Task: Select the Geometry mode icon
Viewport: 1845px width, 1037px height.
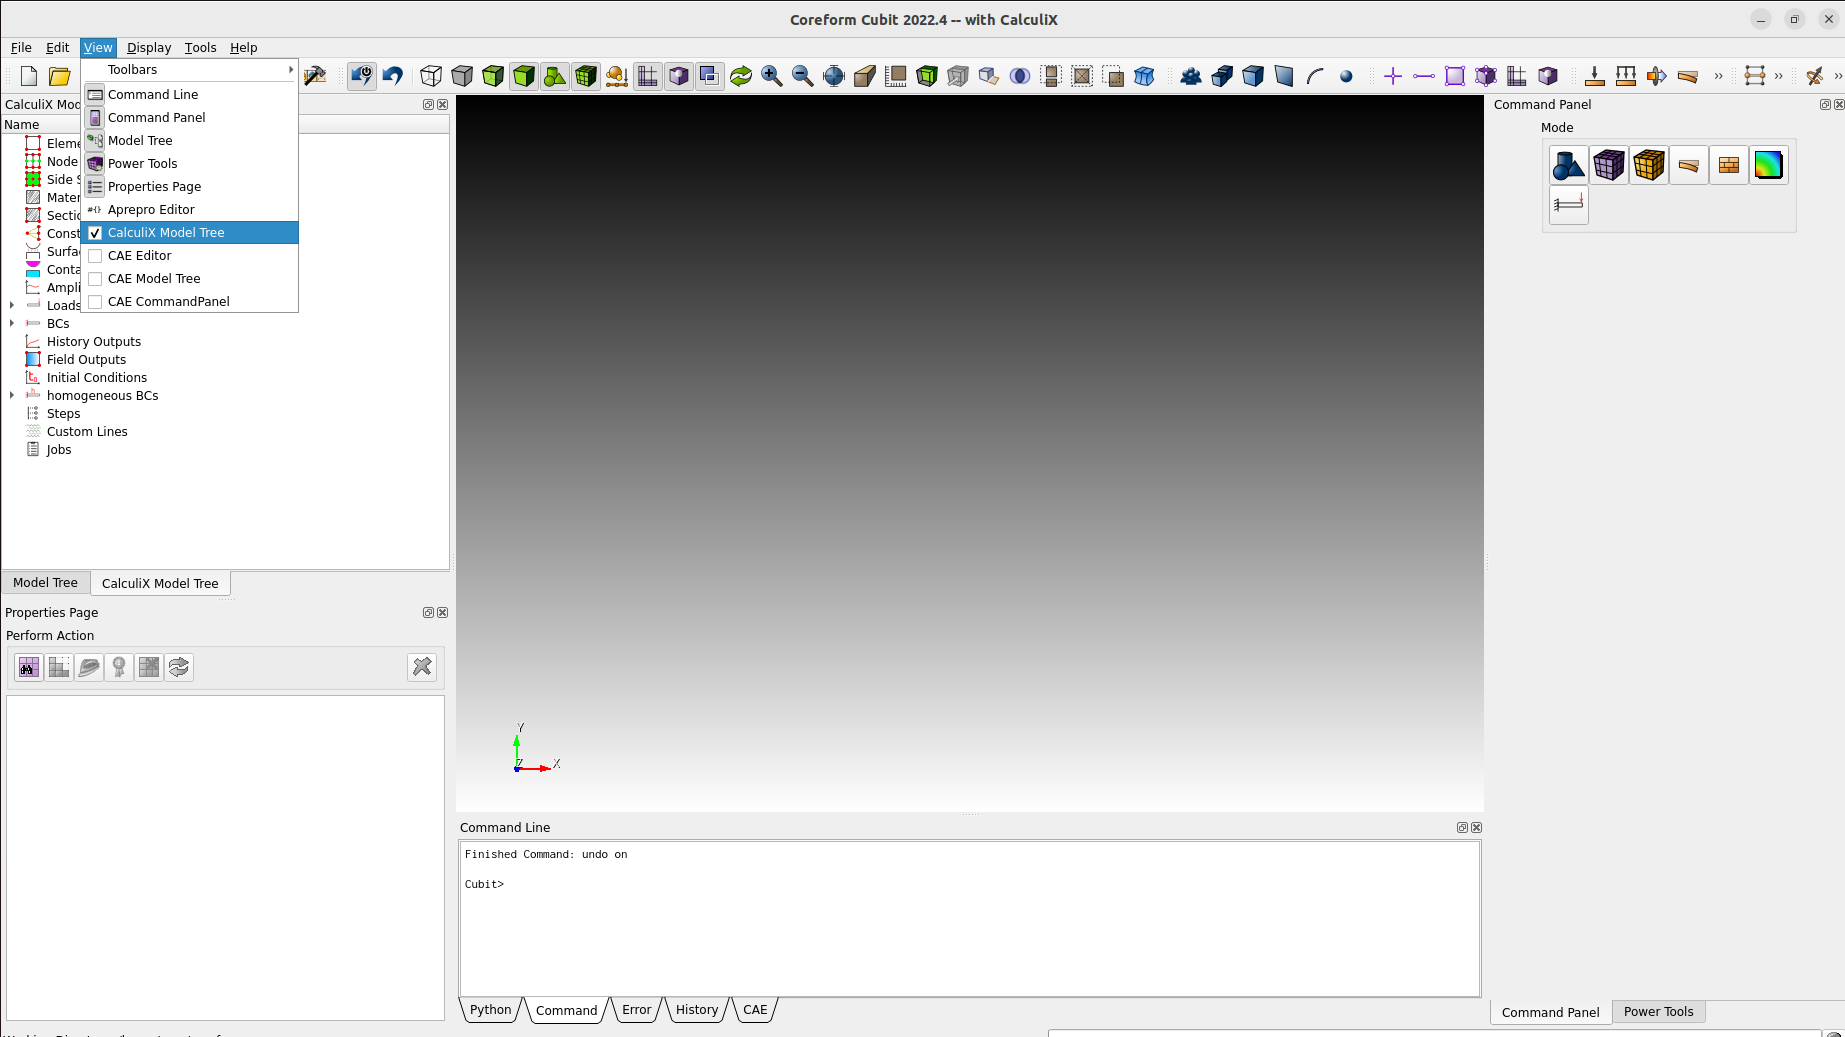Action: 1568,165
